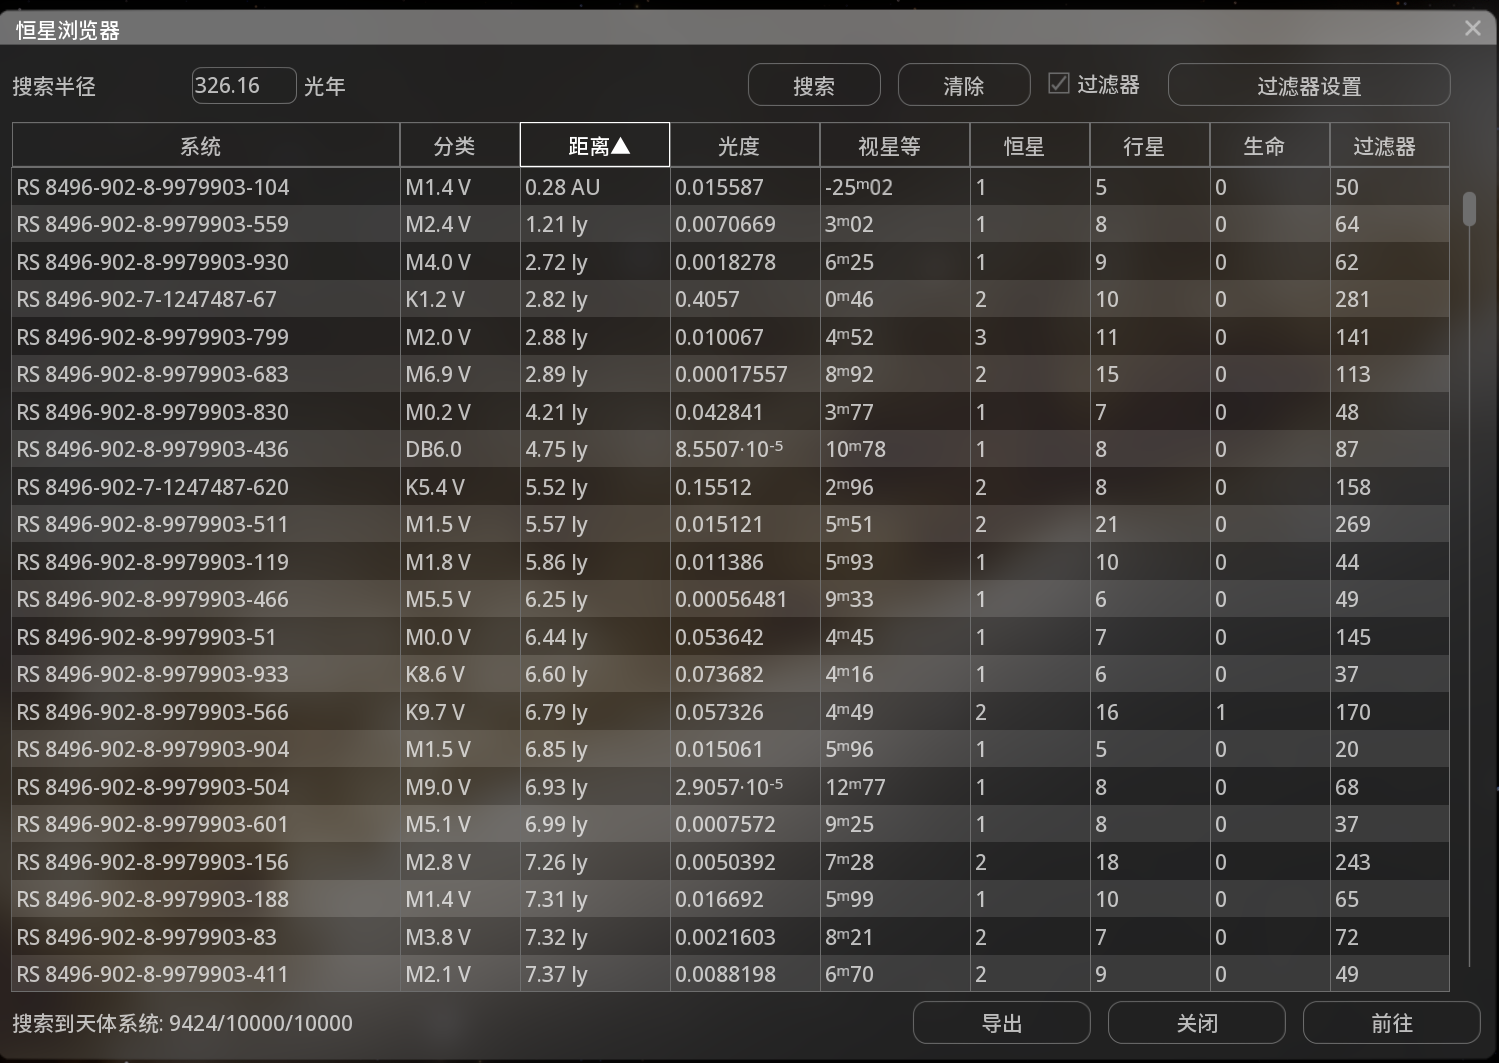This screenshot has height=1063, width=1499.
Task: Sort by 生命 column header
Action: click(x=1270, y=146)
